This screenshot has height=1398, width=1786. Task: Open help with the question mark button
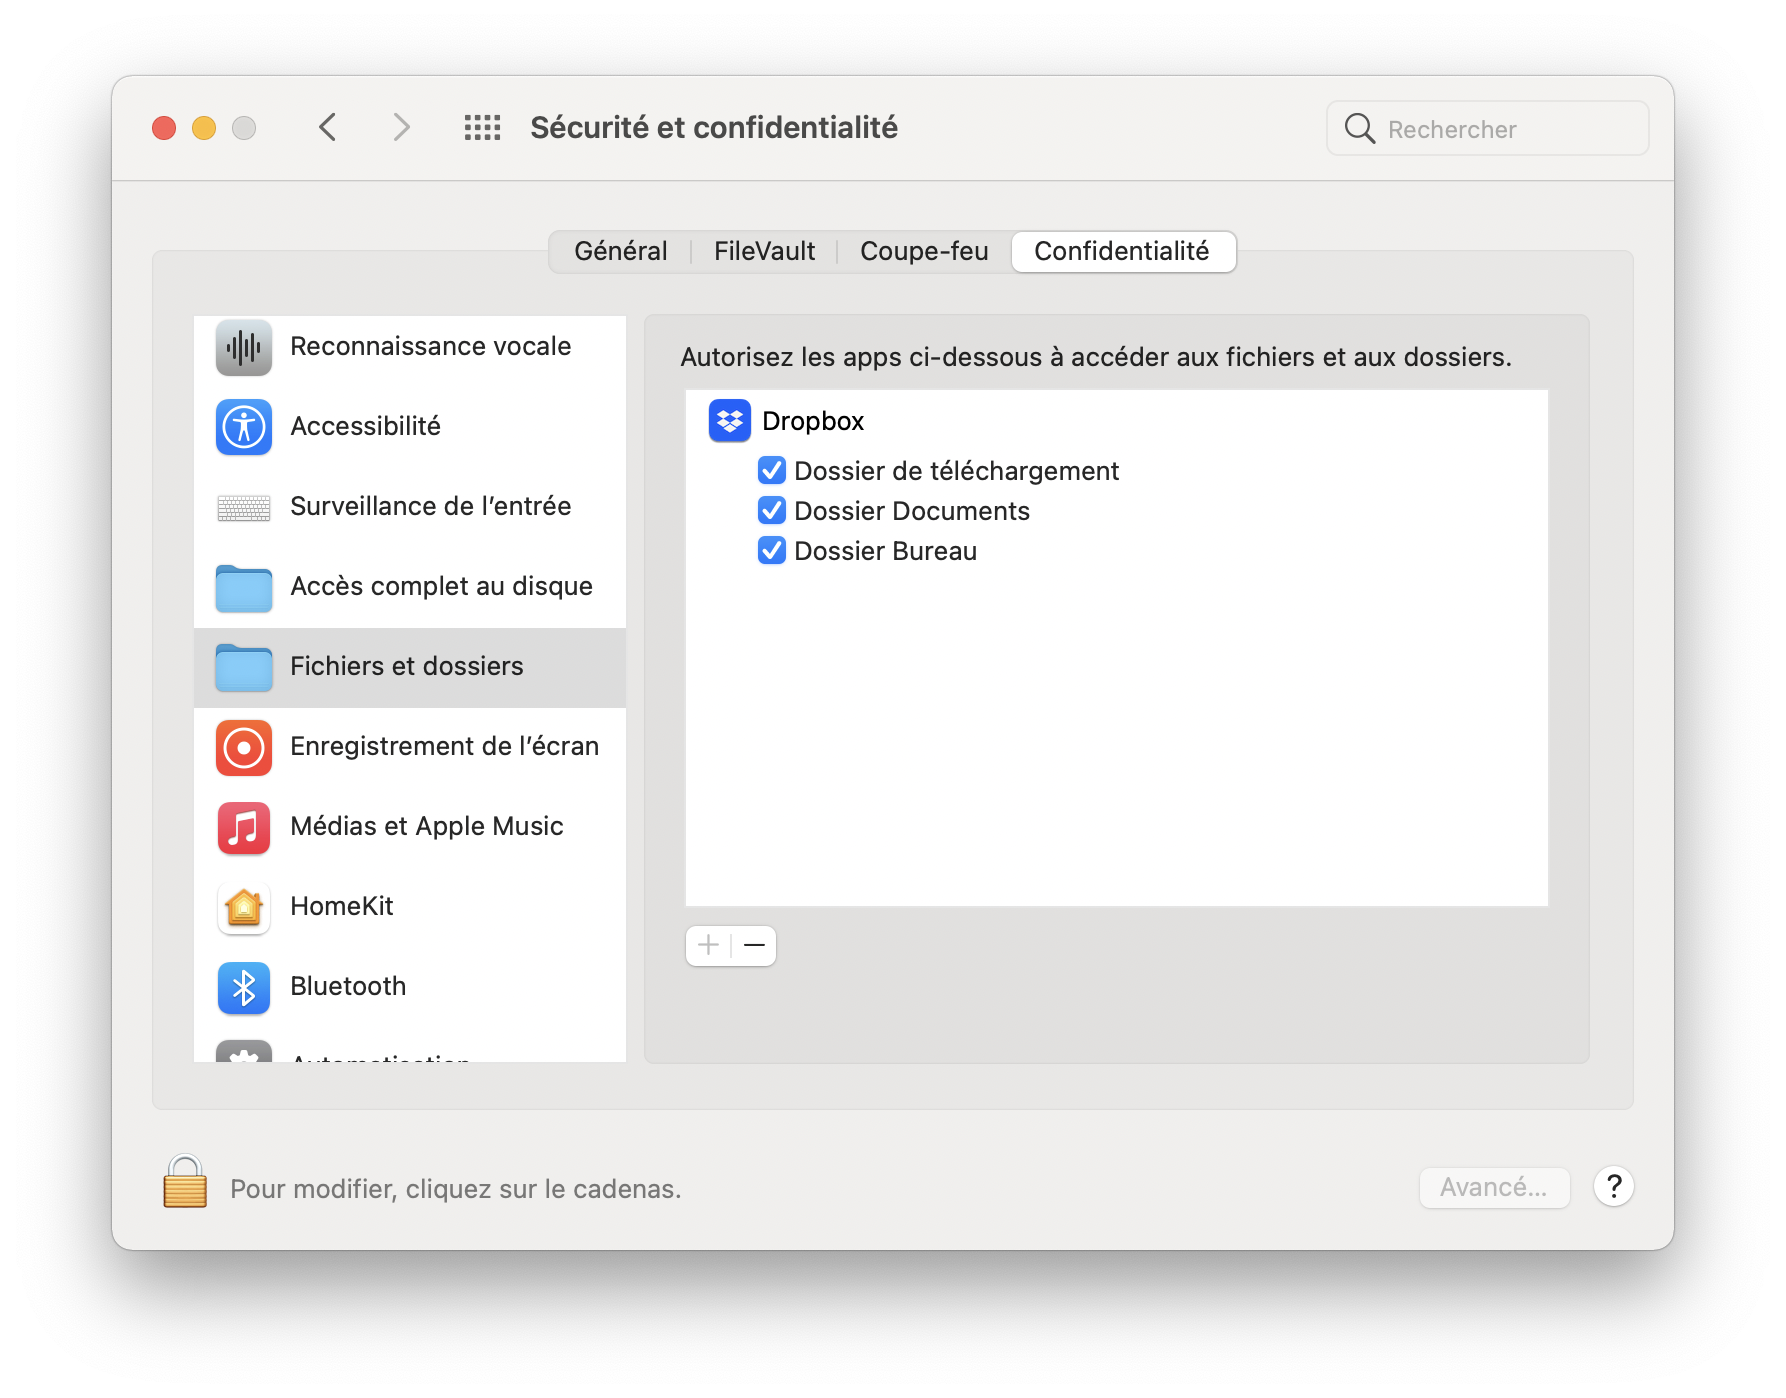point(1613,1187)
